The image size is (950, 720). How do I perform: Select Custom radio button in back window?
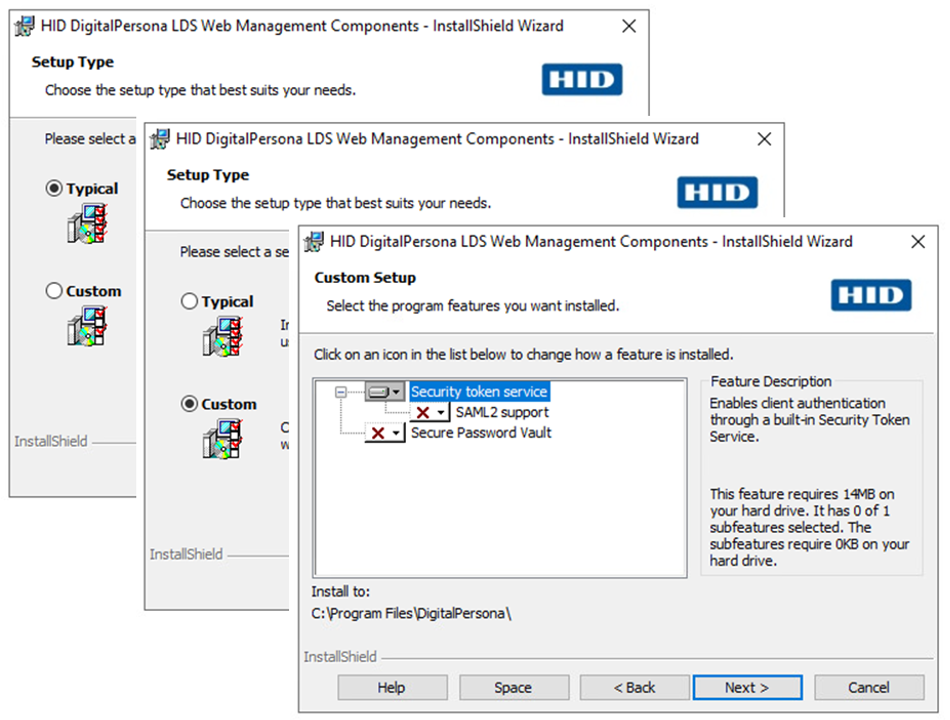[x=54, y=292]
